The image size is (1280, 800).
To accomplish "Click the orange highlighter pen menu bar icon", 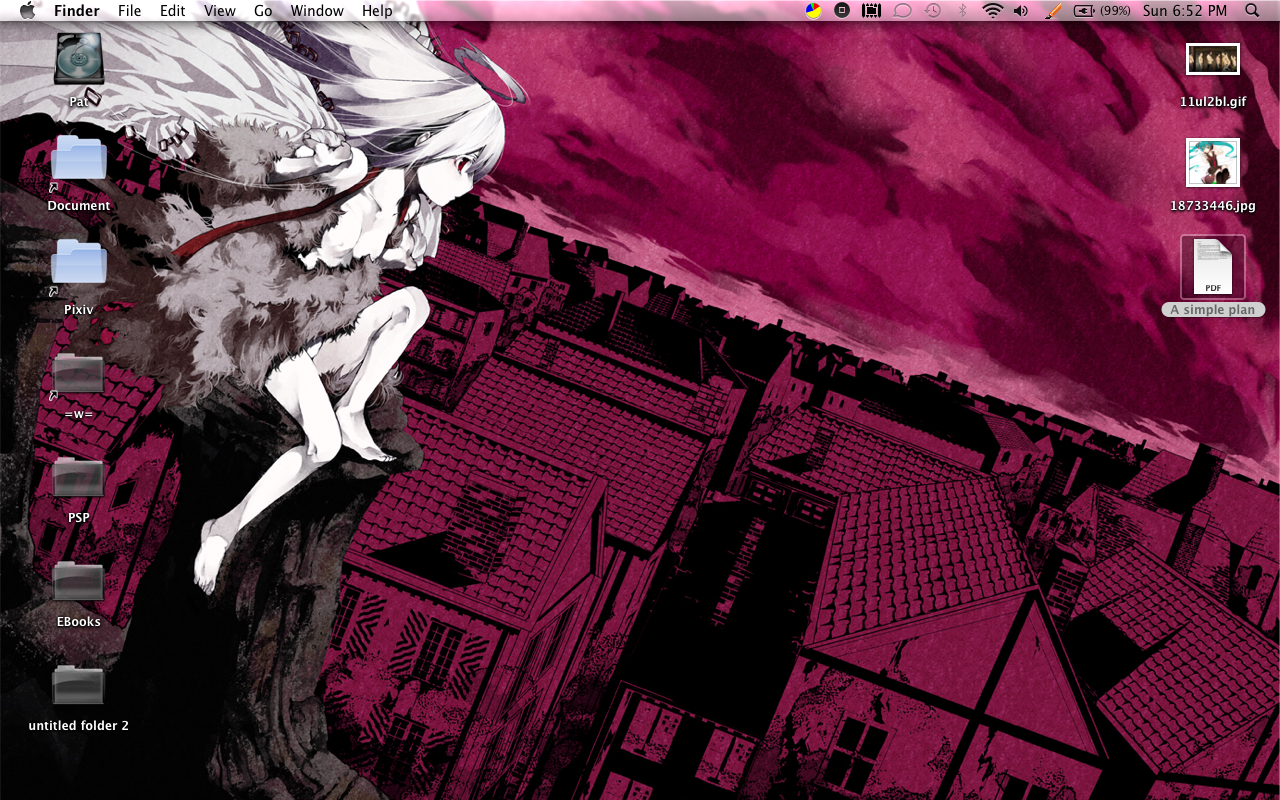I will tap(1053, 11).
